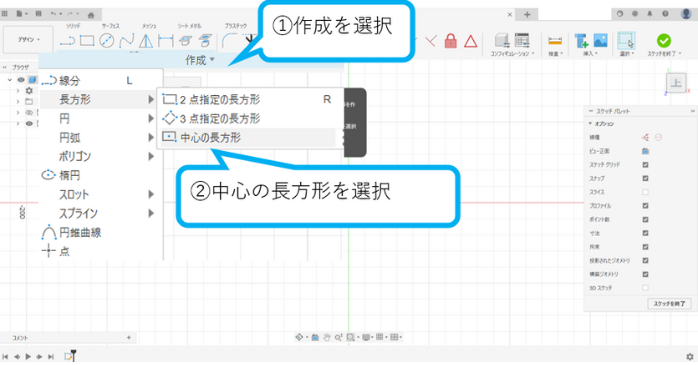The width and height of the screenshot is (698, 365).
Task: Open the 検査 dropdown
Action: tap(555, 53)
